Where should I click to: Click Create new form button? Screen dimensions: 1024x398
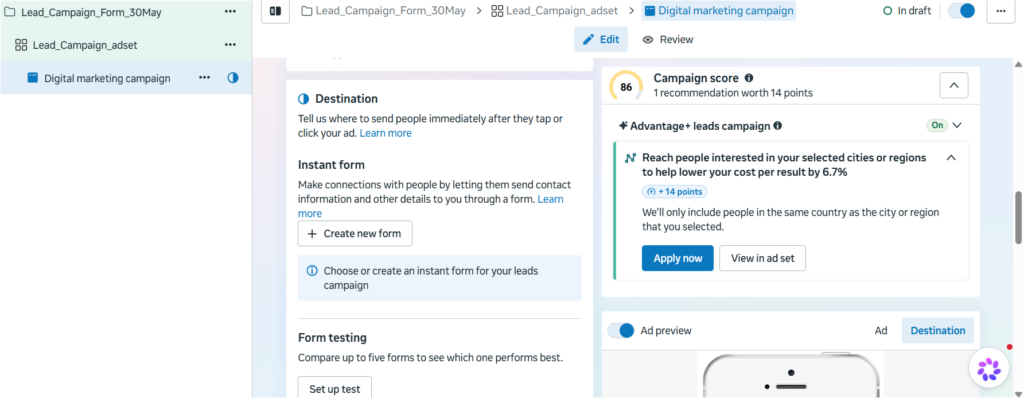point(355,233)
